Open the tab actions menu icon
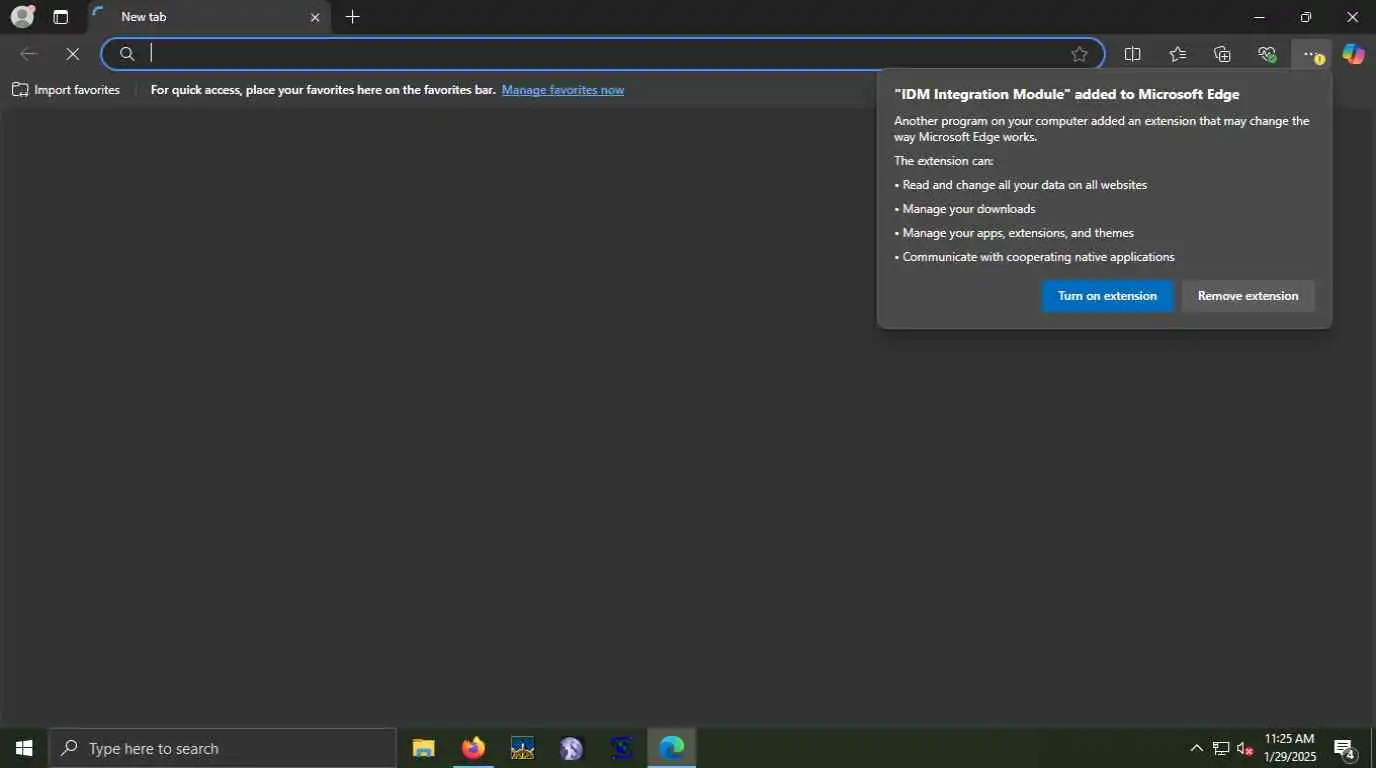The height and width of the screenshot is (768, 1376). pyautogui.click(x=61, y=17)
